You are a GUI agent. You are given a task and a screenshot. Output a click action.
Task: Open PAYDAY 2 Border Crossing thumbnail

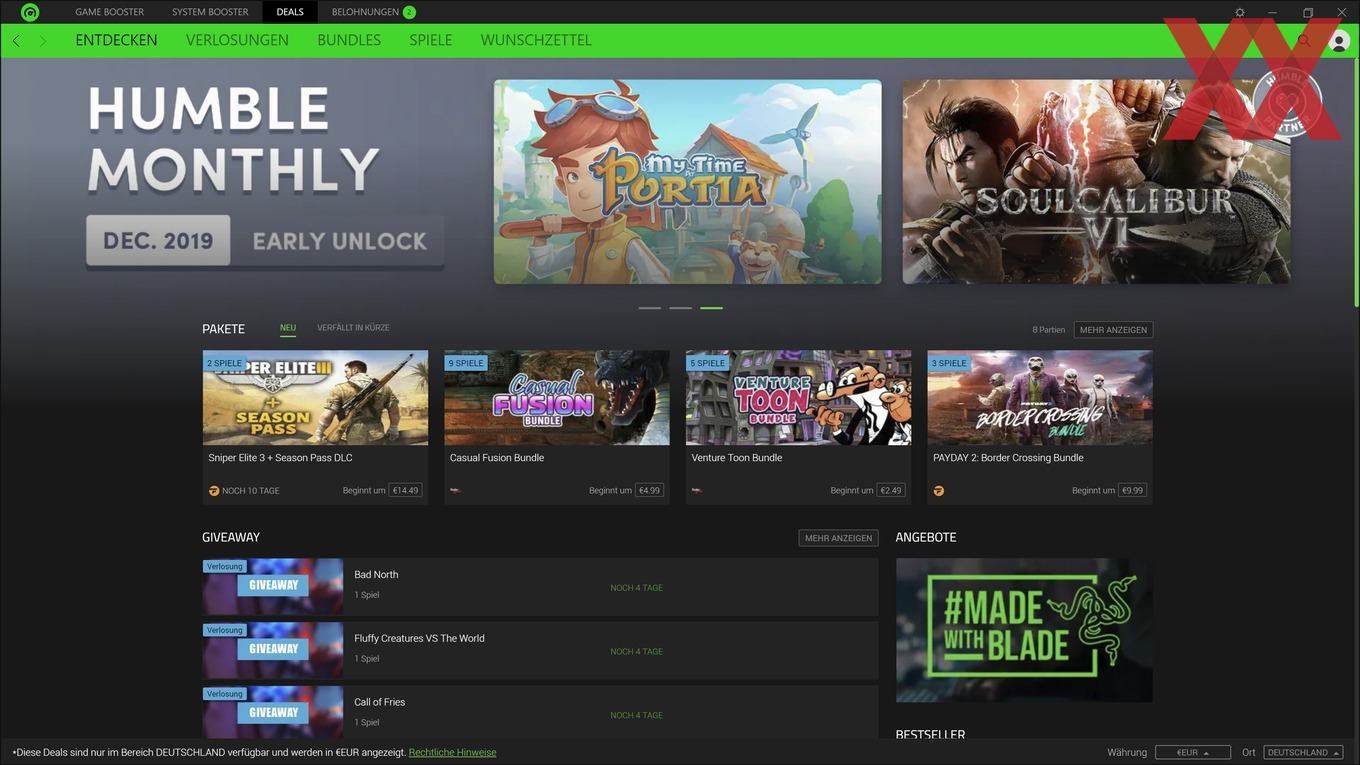(x=1040, y=397)
